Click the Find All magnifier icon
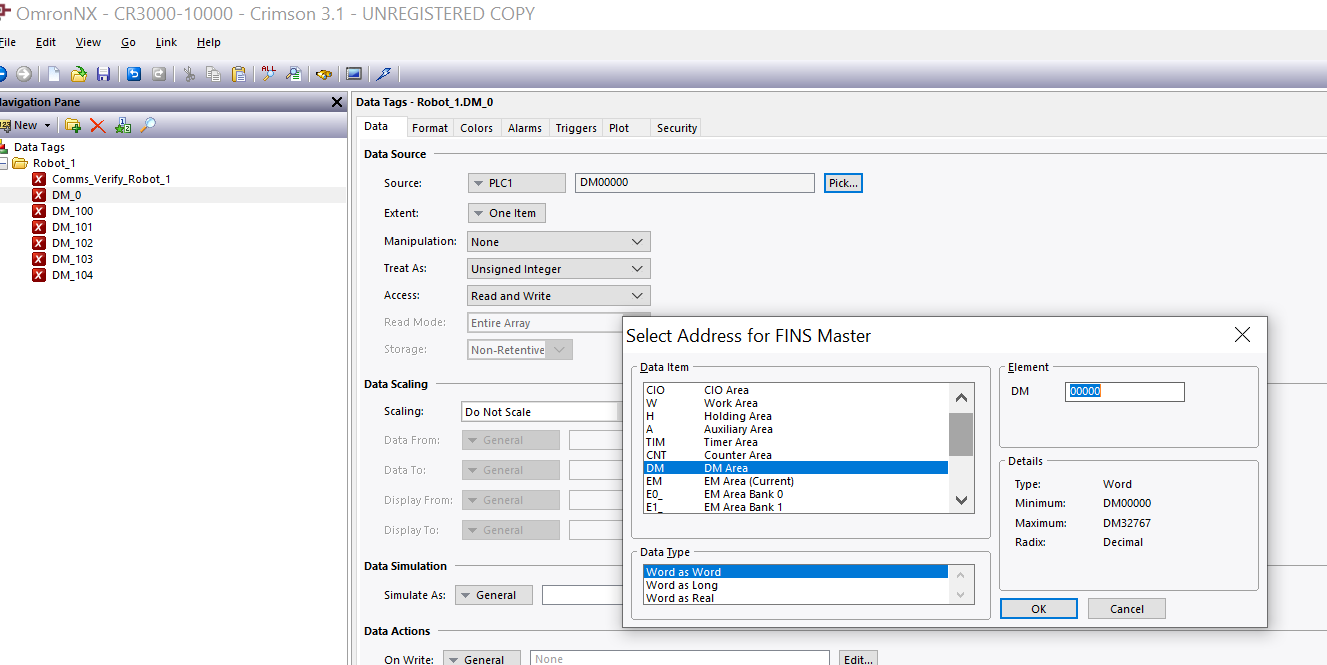 coord(268,74)
